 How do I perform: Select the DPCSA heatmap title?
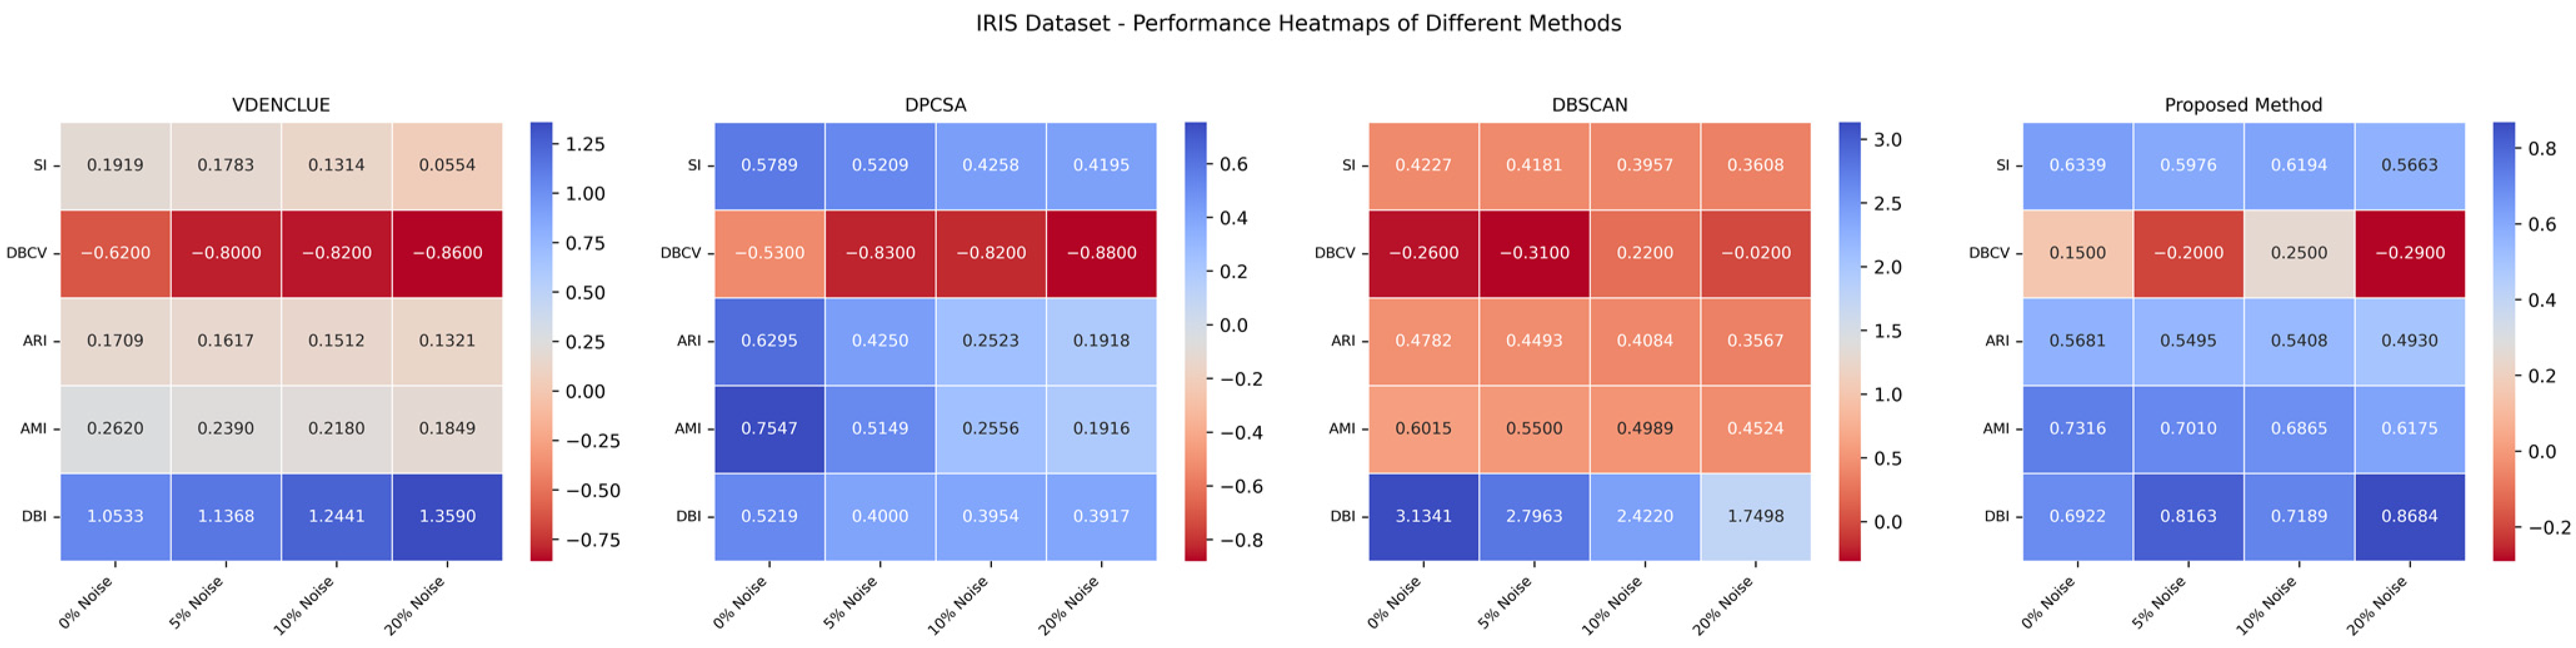[935, 105]
